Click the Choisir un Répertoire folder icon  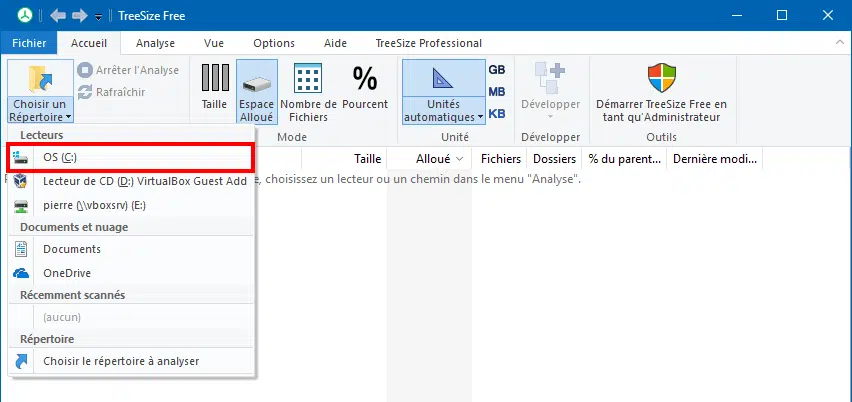click(41, 78)
